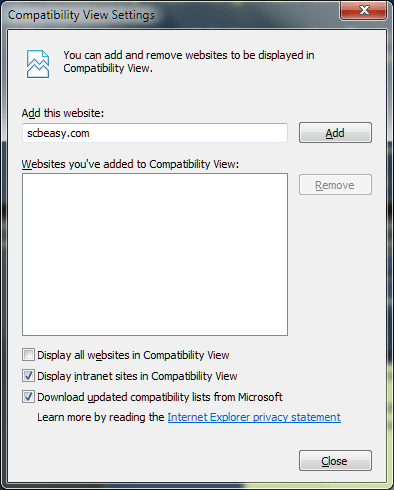Click the 'Display intranet sites in Compatibility View' text

[137, 376]
